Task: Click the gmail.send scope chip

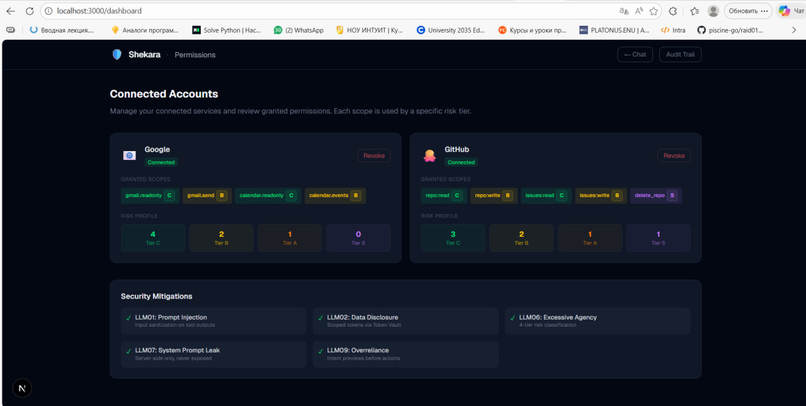Action: coord(207,195)
